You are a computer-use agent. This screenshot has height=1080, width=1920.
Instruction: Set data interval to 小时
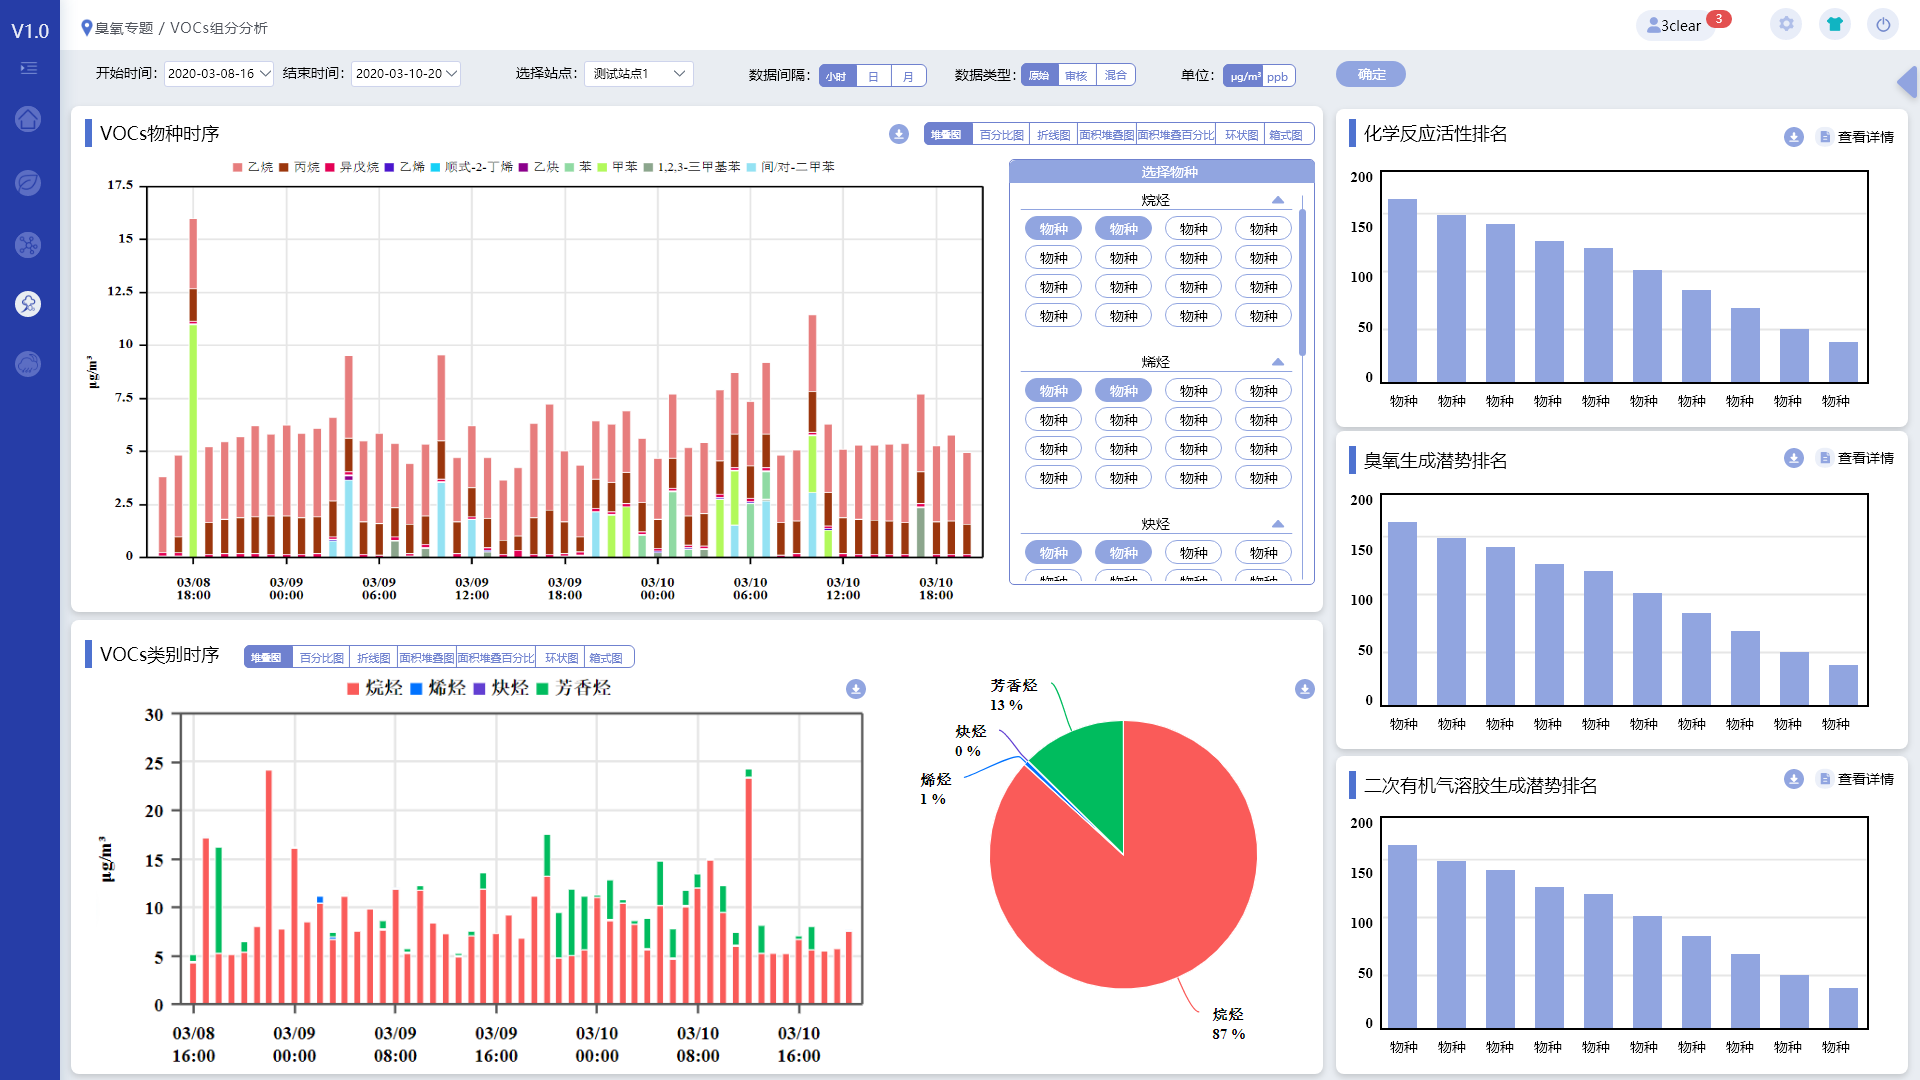(x=838, y=76)
